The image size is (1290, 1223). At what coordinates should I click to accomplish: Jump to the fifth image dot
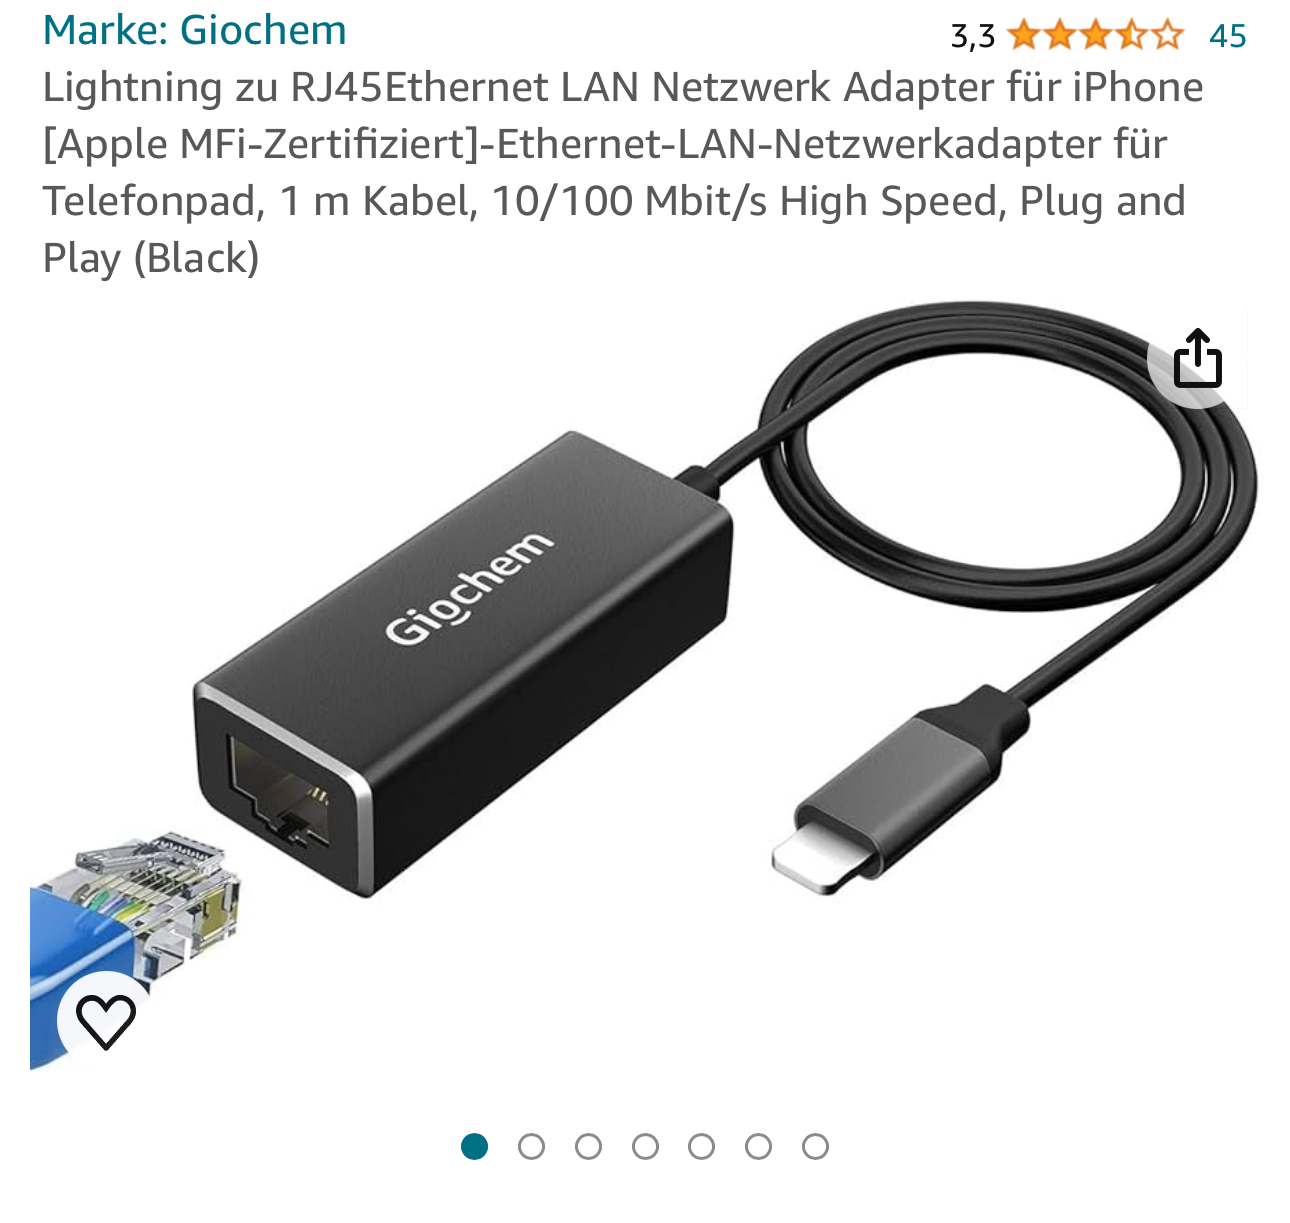pyautogui.click(x=701, y=1146)
